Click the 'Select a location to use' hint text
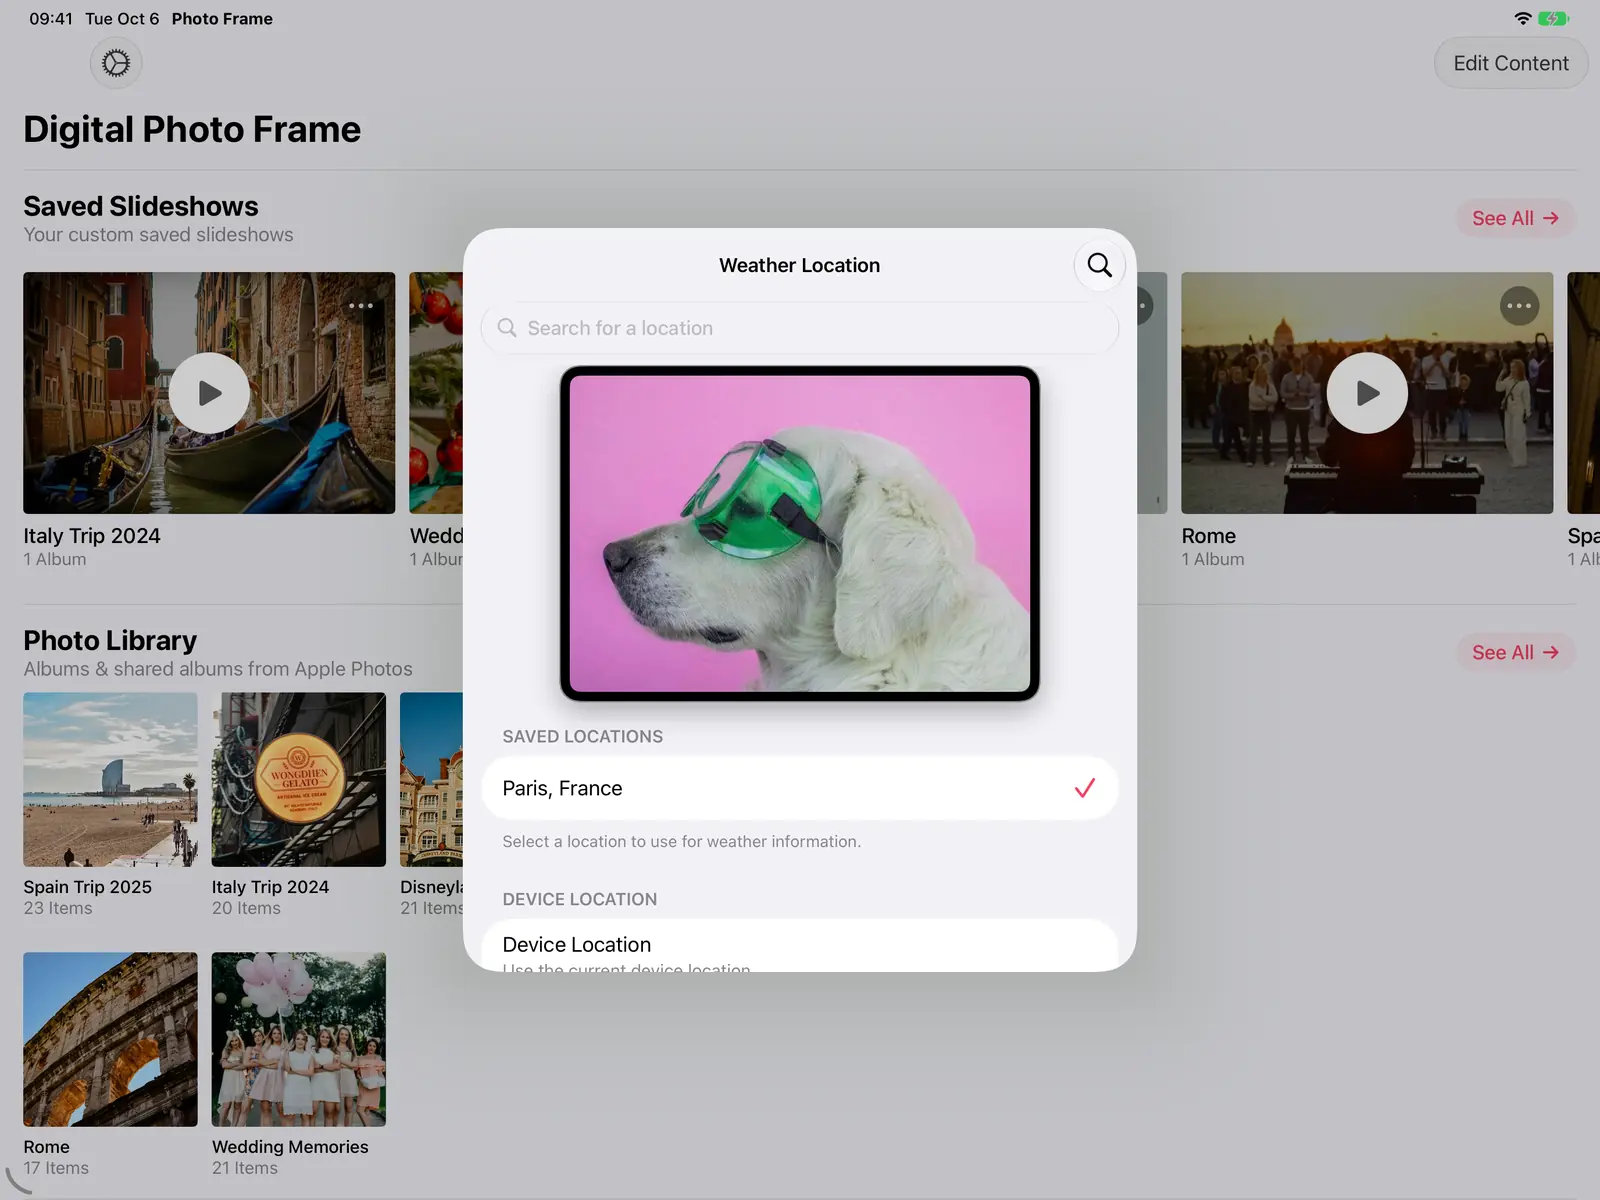1600x1200 pixels. pyautogui.click(x=682, y=842)
